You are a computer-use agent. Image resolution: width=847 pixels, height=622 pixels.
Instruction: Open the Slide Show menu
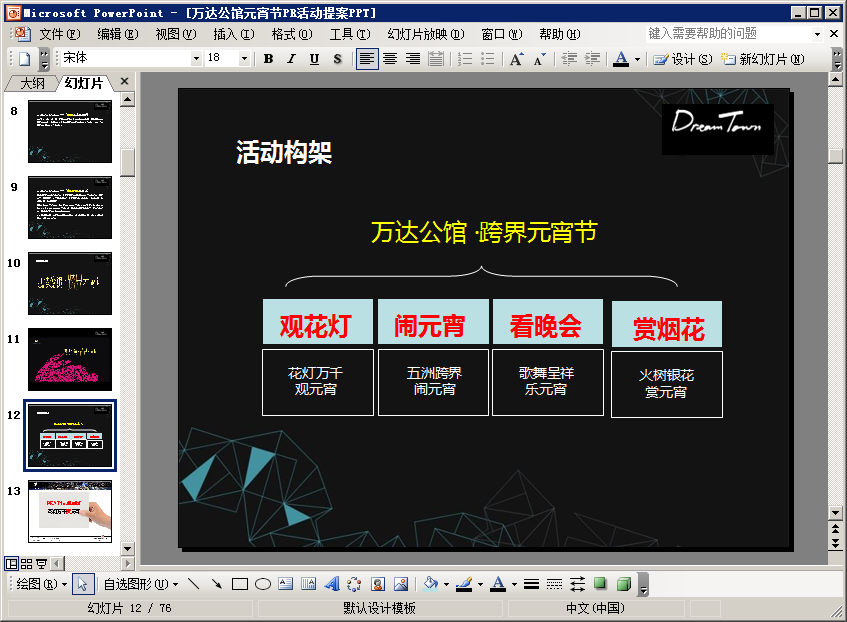(426, 34)
